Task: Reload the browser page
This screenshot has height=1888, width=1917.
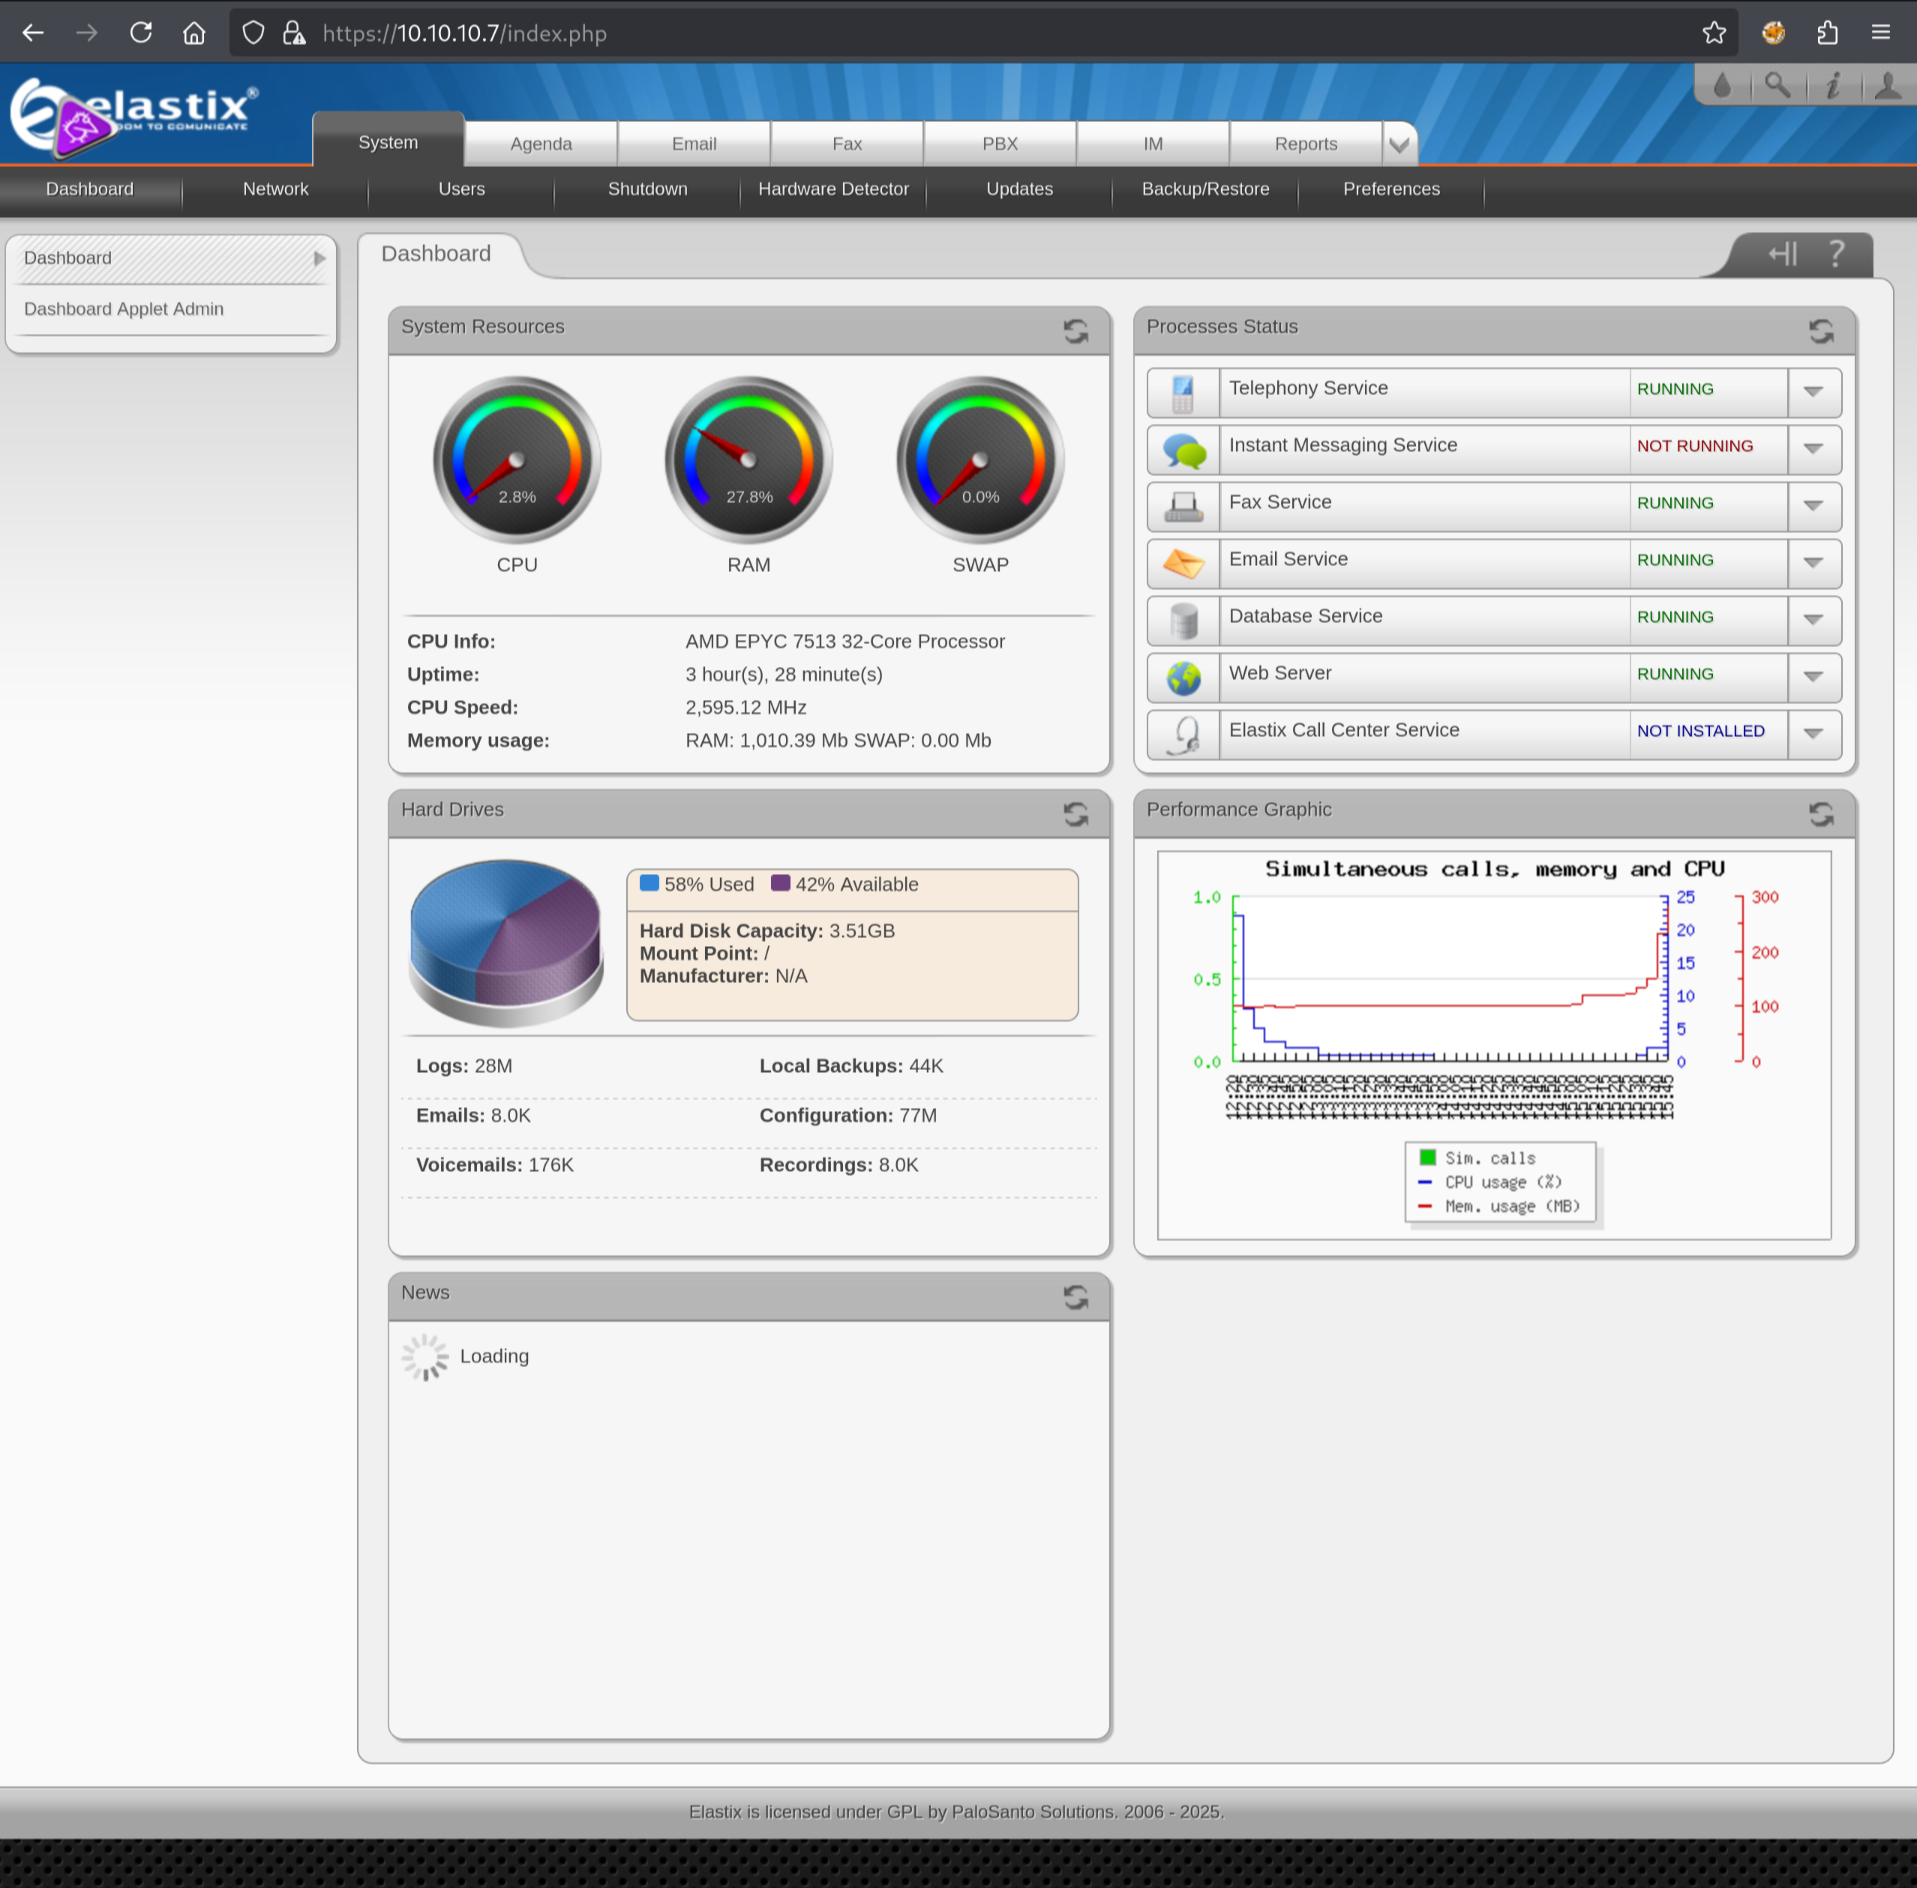Action: click(x=141, y=33)
